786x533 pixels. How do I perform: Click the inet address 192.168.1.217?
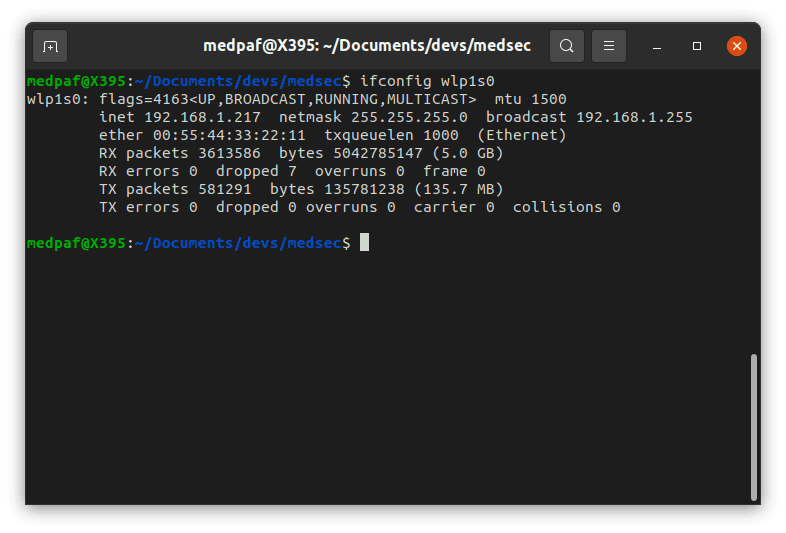[x=203, y=117]
